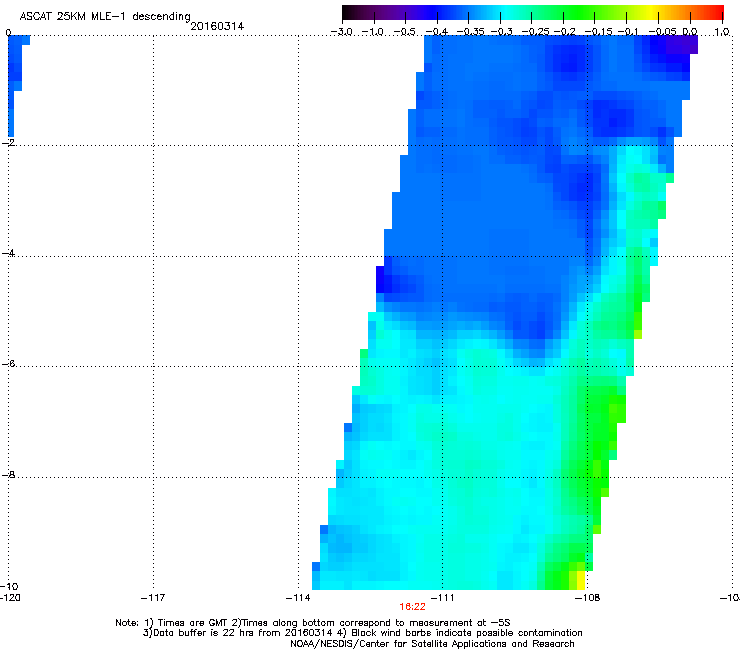Click the longitude axis label '-114'
The image size is (740, 650).
click(298, 598)
